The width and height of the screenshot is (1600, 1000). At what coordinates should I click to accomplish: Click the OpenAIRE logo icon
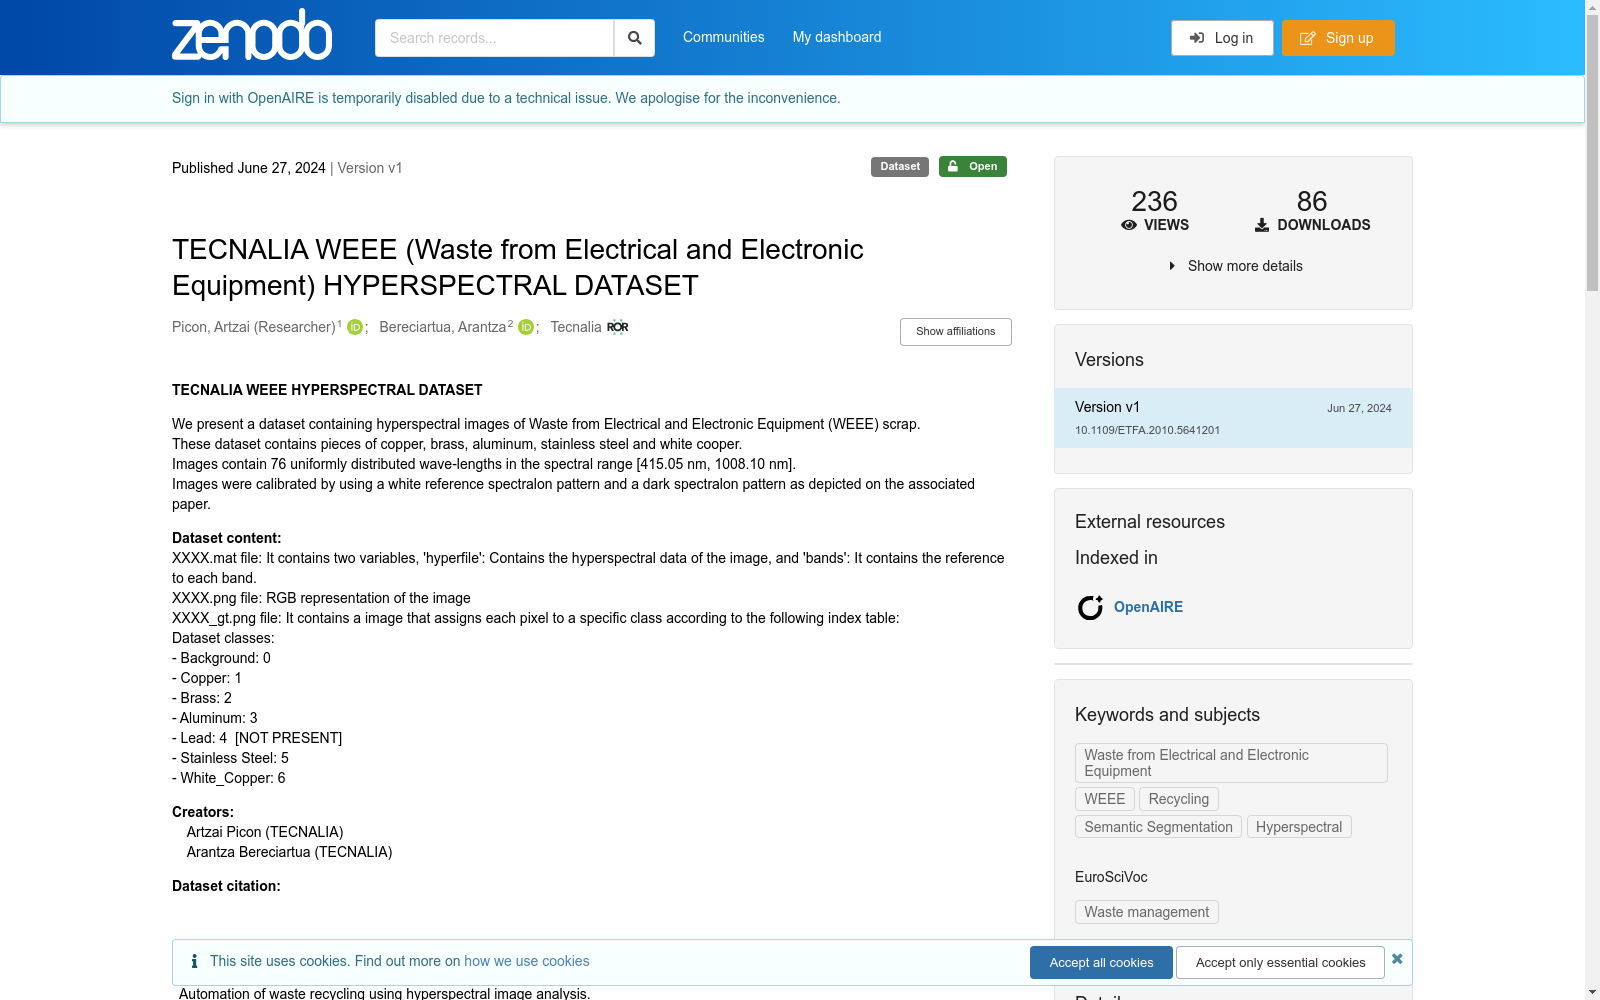(x=1090, y=607)
